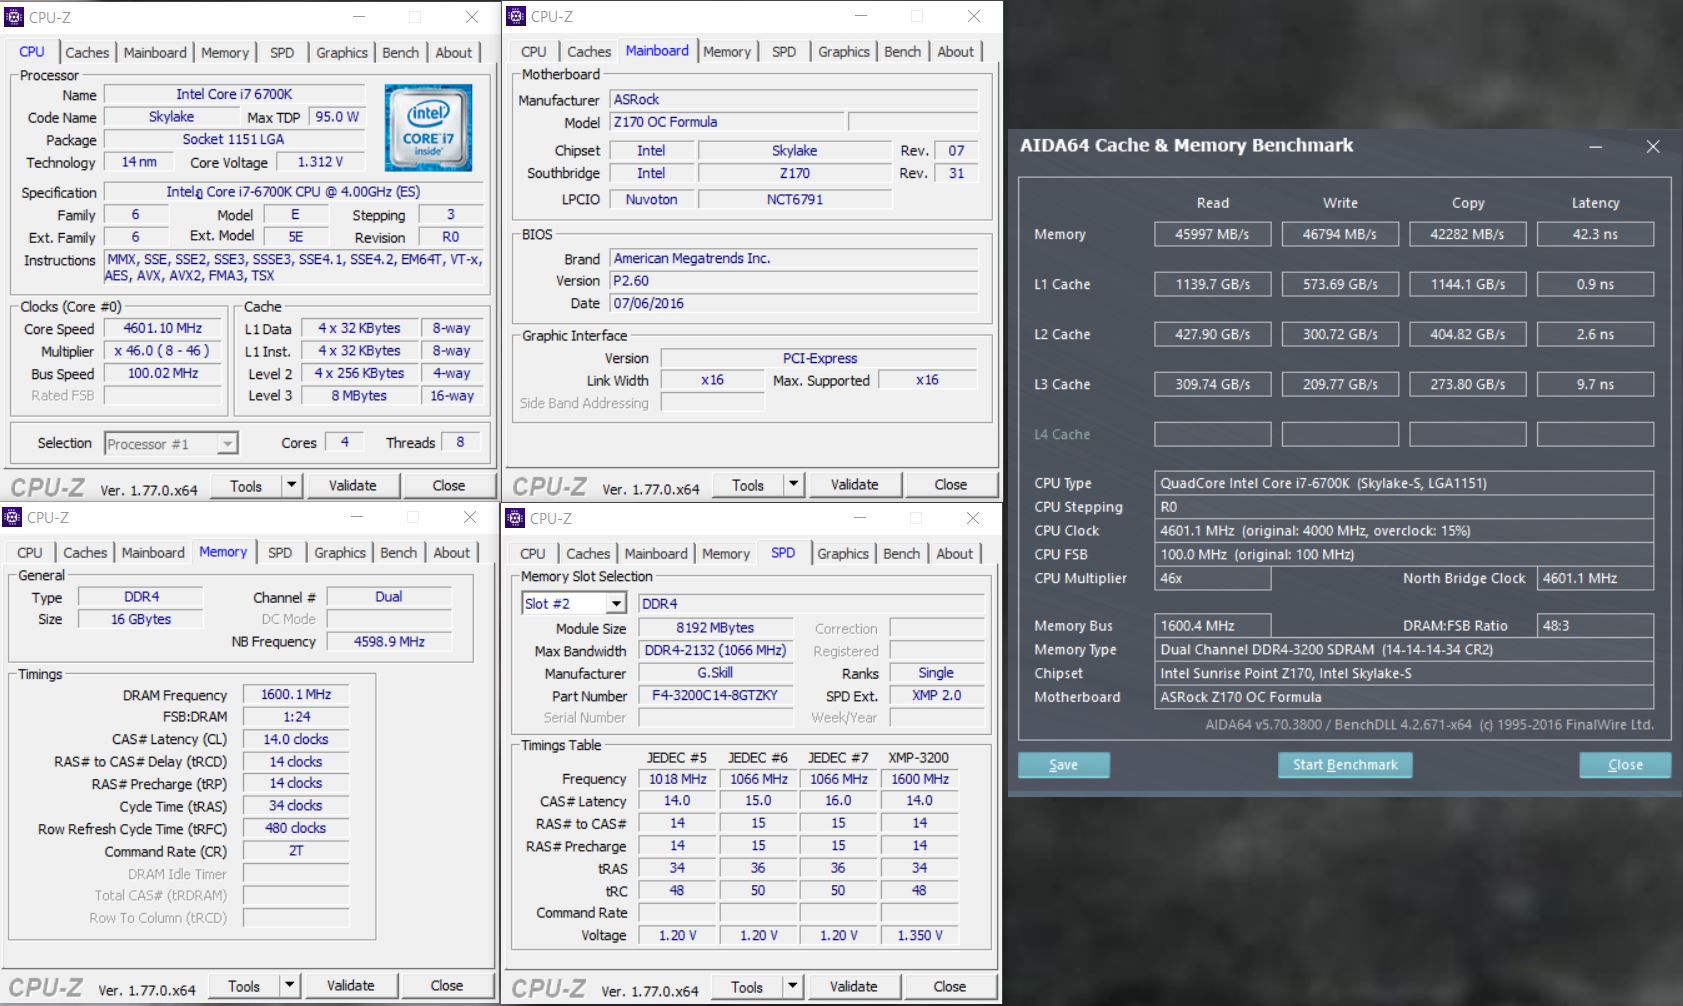
Task: Click the LPCIO value NCT6791
Action: pyautogui.click(x=794, y=199)
